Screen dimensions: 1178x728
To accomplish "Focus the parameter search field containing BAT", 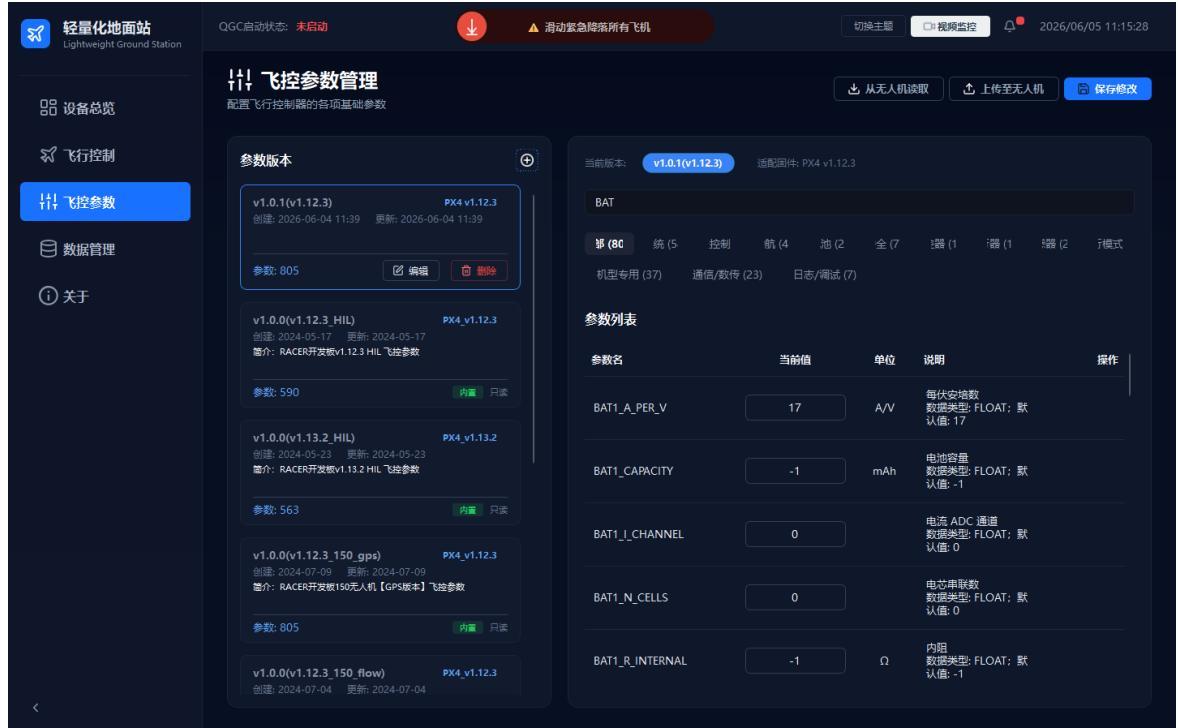I will [x=859, y=202].
